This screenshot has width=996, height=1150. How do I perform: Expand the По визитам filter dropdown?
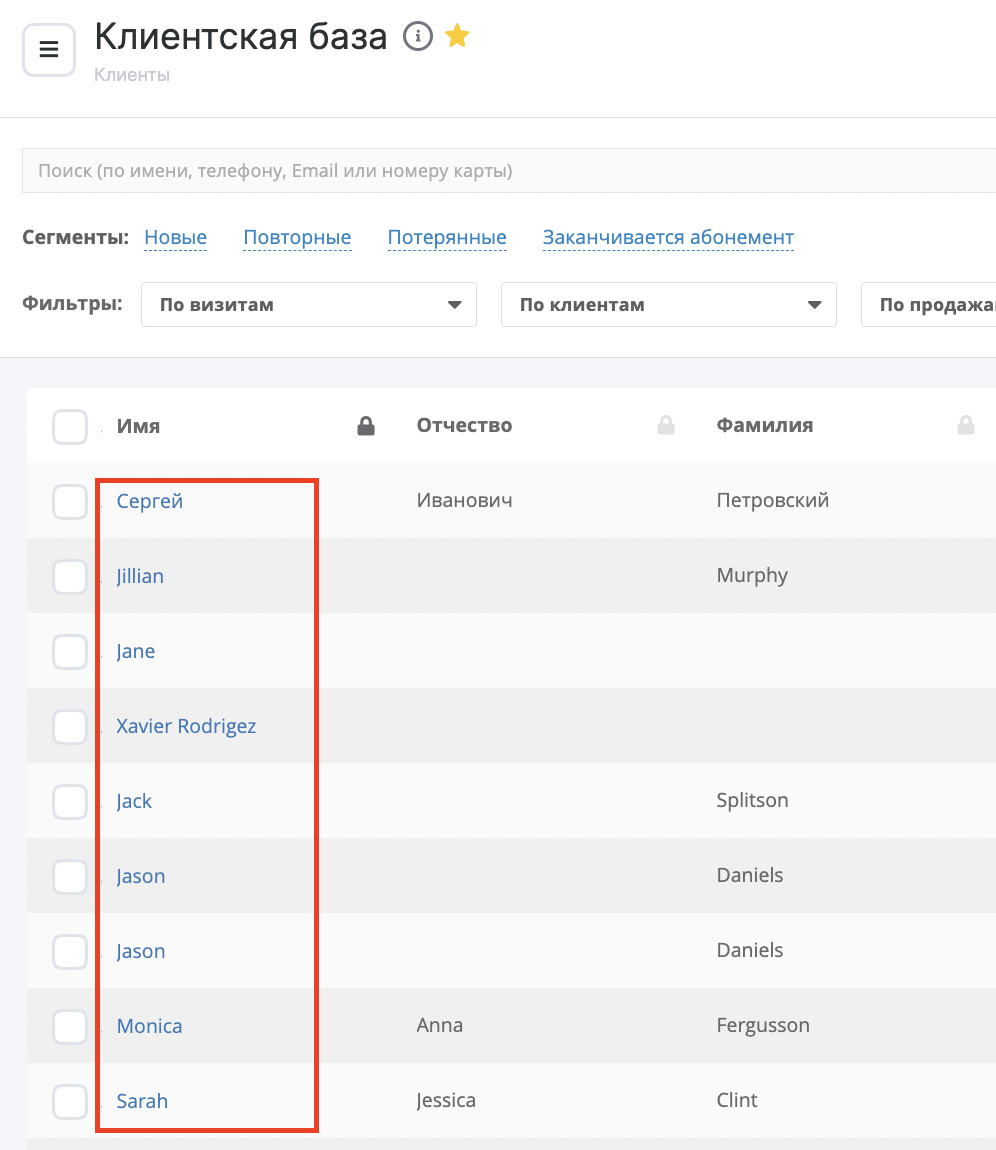coord(308,305)
